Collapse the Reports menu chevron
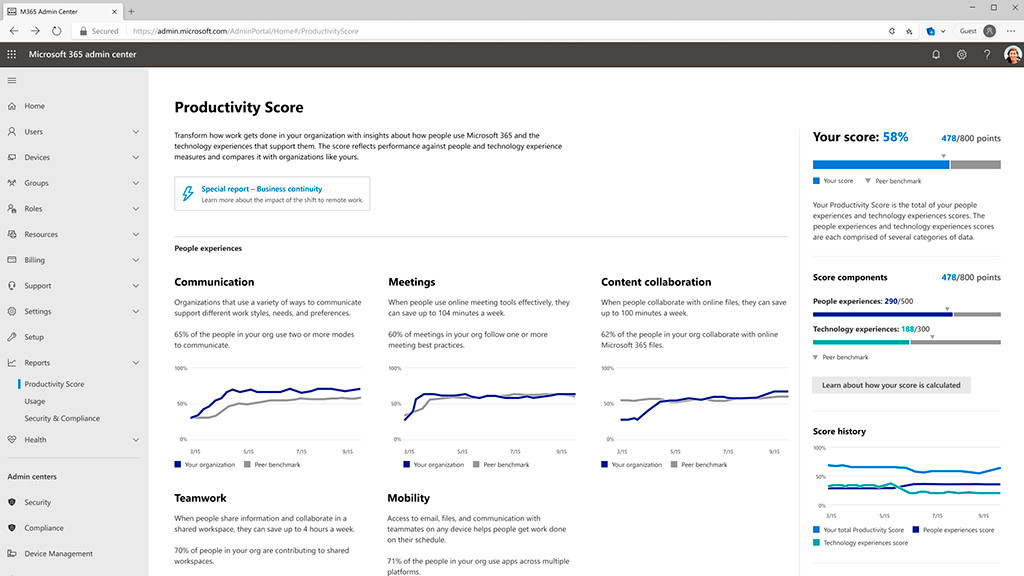 [136, 362]
